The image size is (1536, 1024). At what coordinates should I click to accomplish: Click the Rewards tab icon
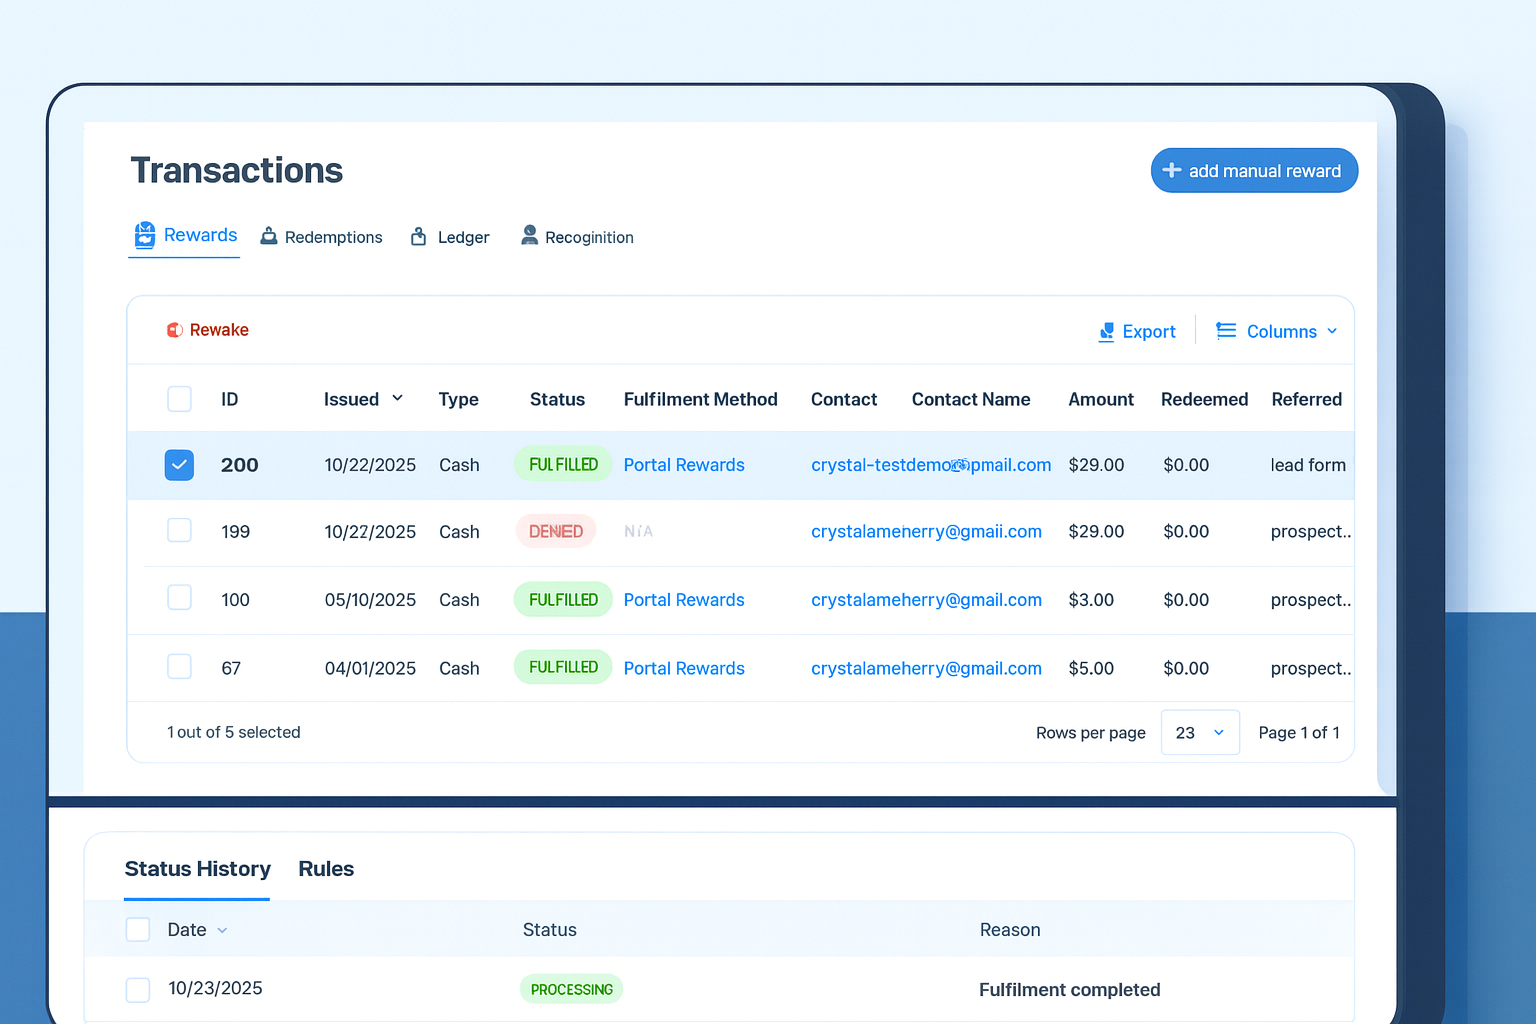[x=145, y=235]
